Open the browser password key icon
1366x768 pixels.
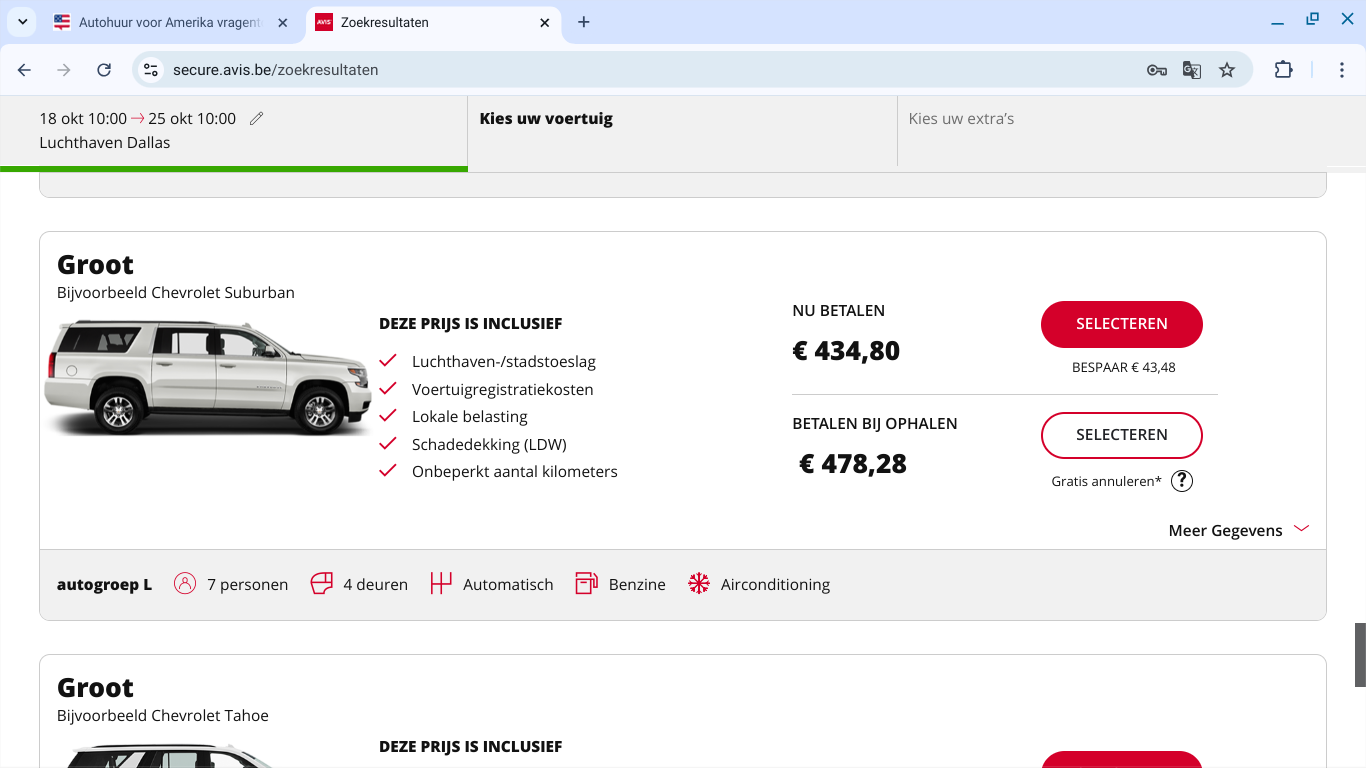coord(1157,70)
